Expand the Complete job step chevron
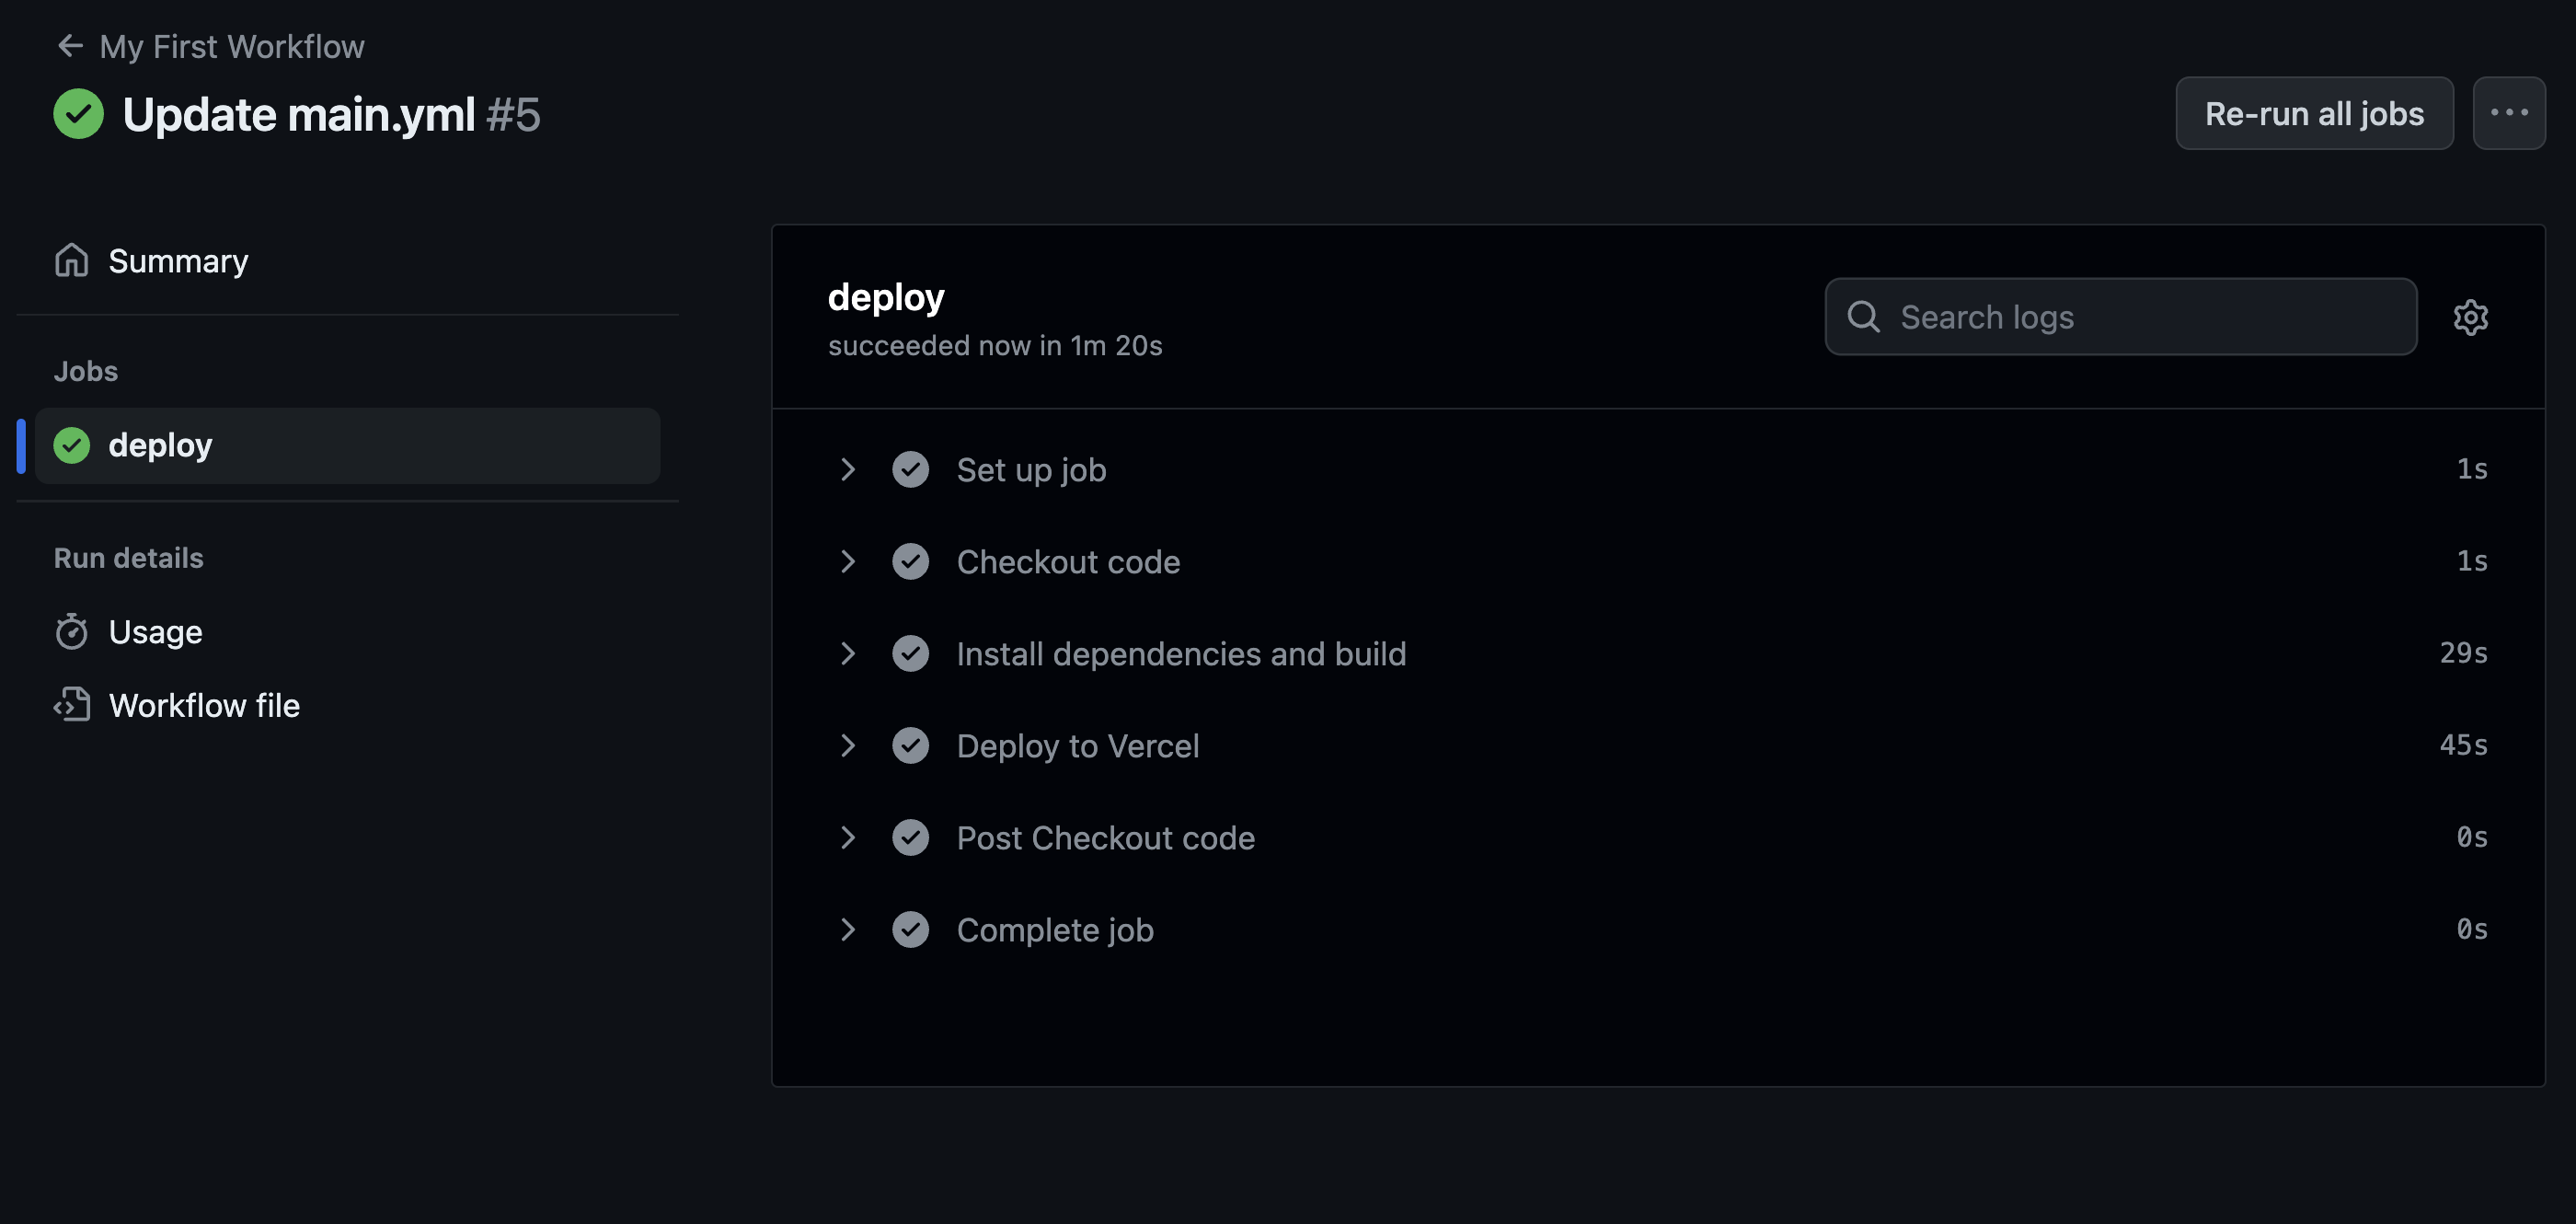 (x=848, y=930)
